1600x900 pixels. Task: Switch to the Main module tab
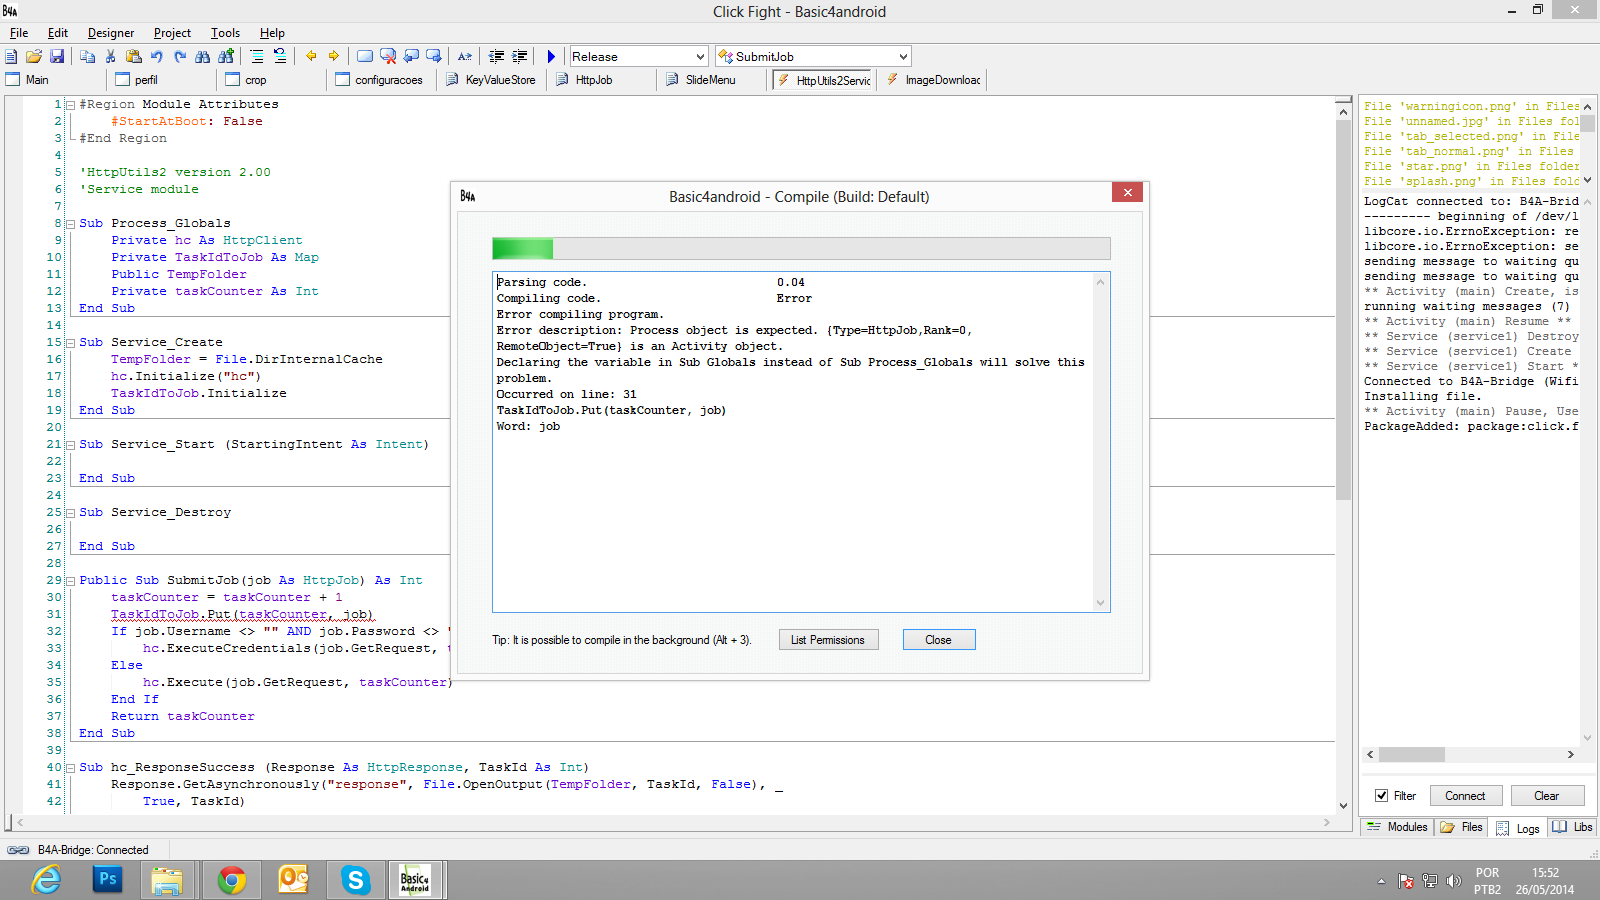click(x=53, y=80)
